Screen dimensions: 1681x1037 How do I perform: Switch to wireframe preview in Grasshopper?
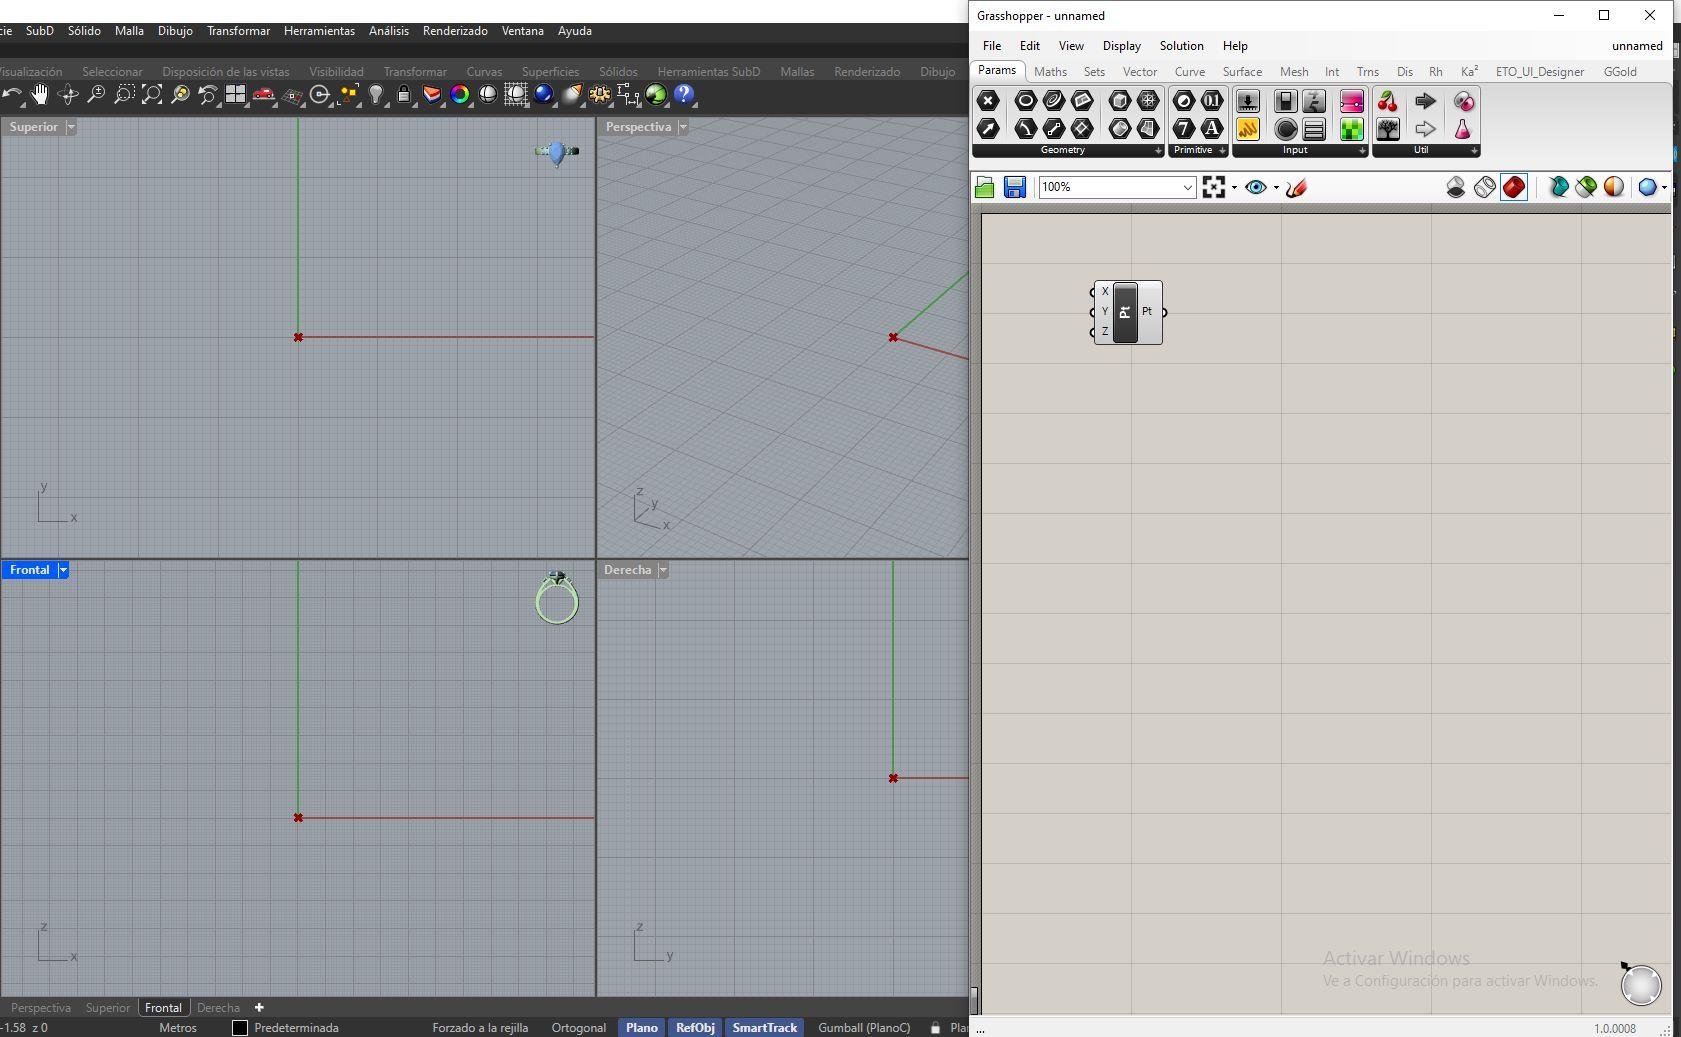(1485, 187)
